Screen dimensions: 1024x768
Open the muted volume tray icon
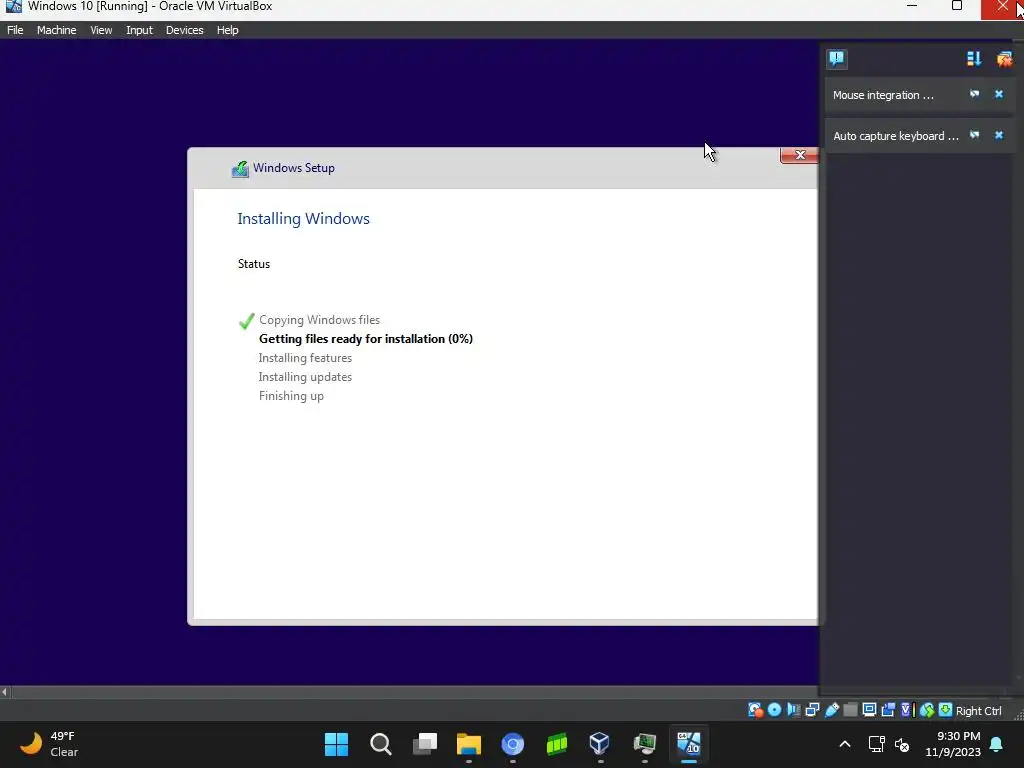tap(902, 744)
